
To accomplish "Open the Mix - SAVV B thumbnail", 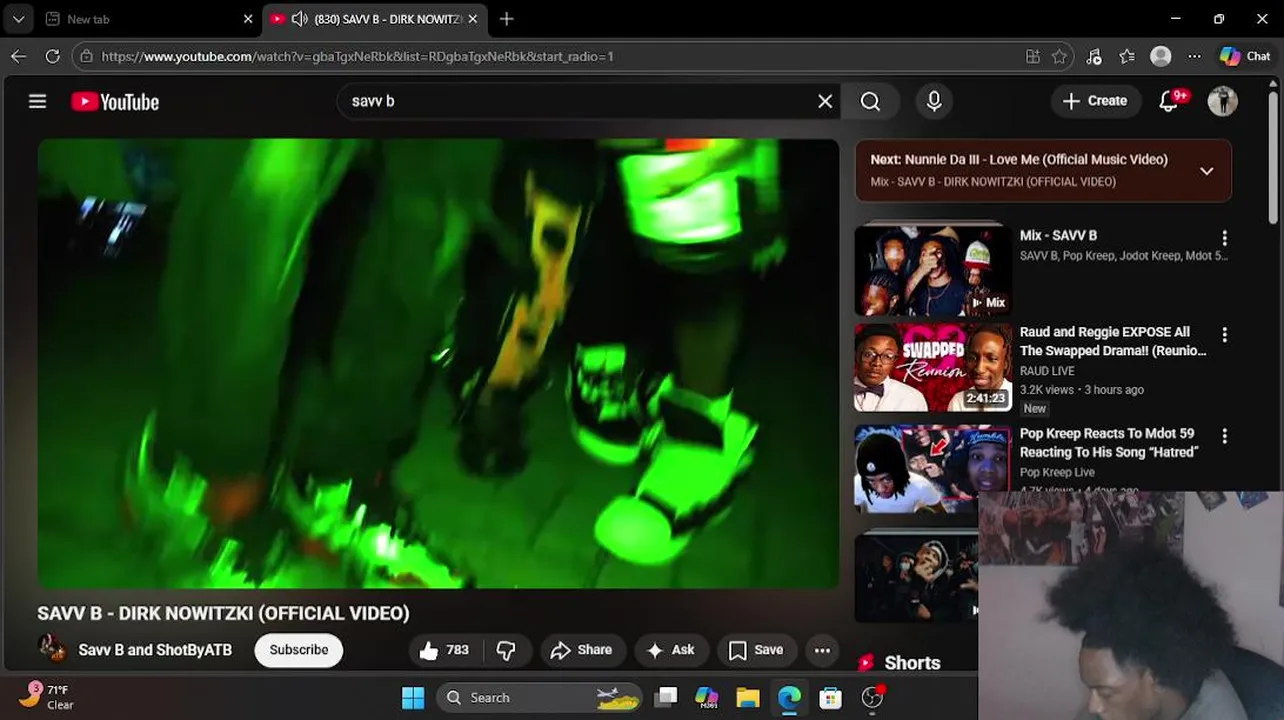I will 932,270.
